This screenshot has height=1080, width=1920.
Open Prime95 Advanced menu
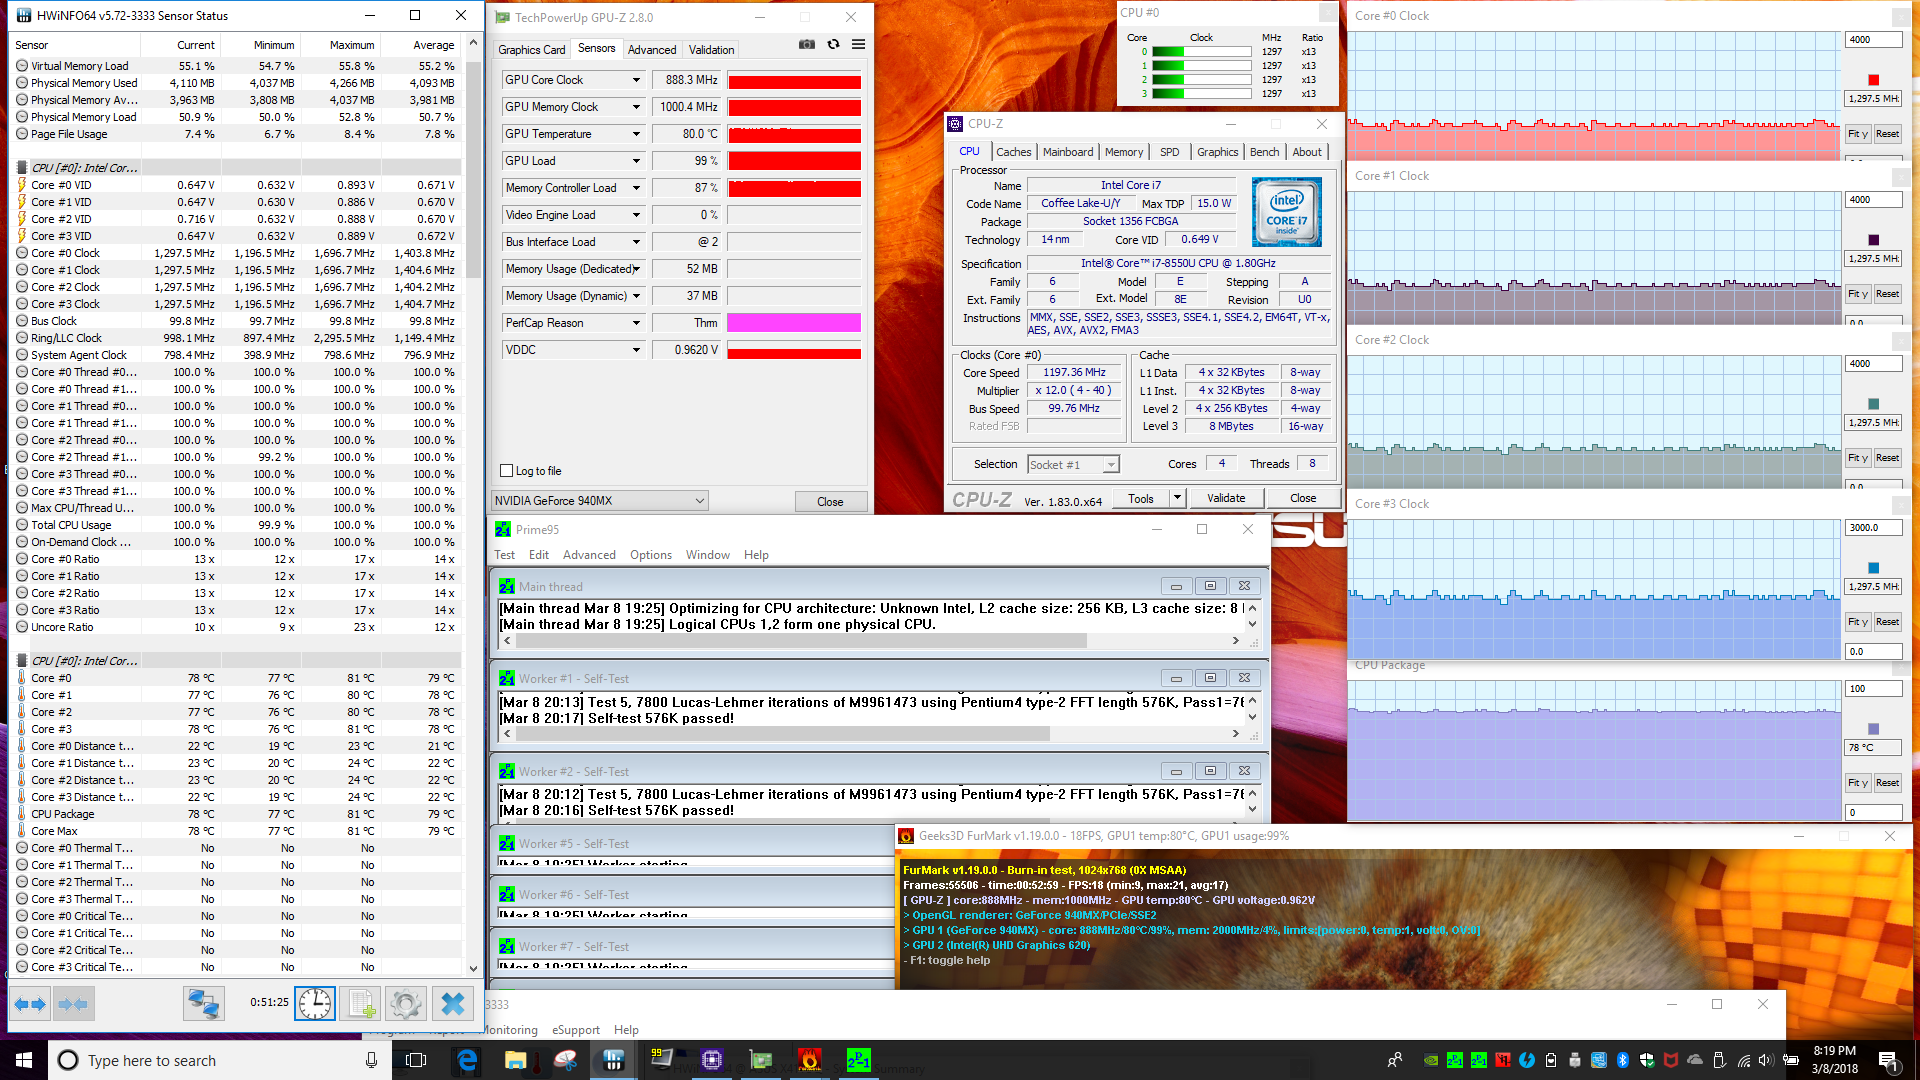coord(589,555)
